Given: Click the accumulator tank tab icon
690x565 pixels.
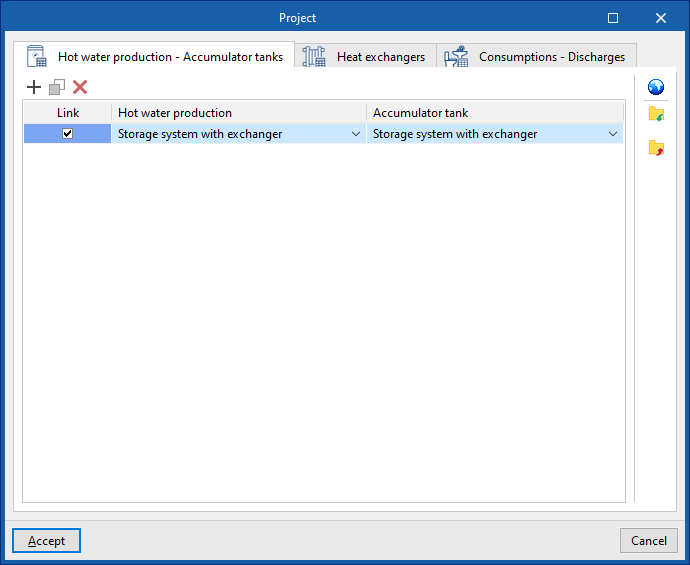Looking at the screenshot, I should point(37,56).
